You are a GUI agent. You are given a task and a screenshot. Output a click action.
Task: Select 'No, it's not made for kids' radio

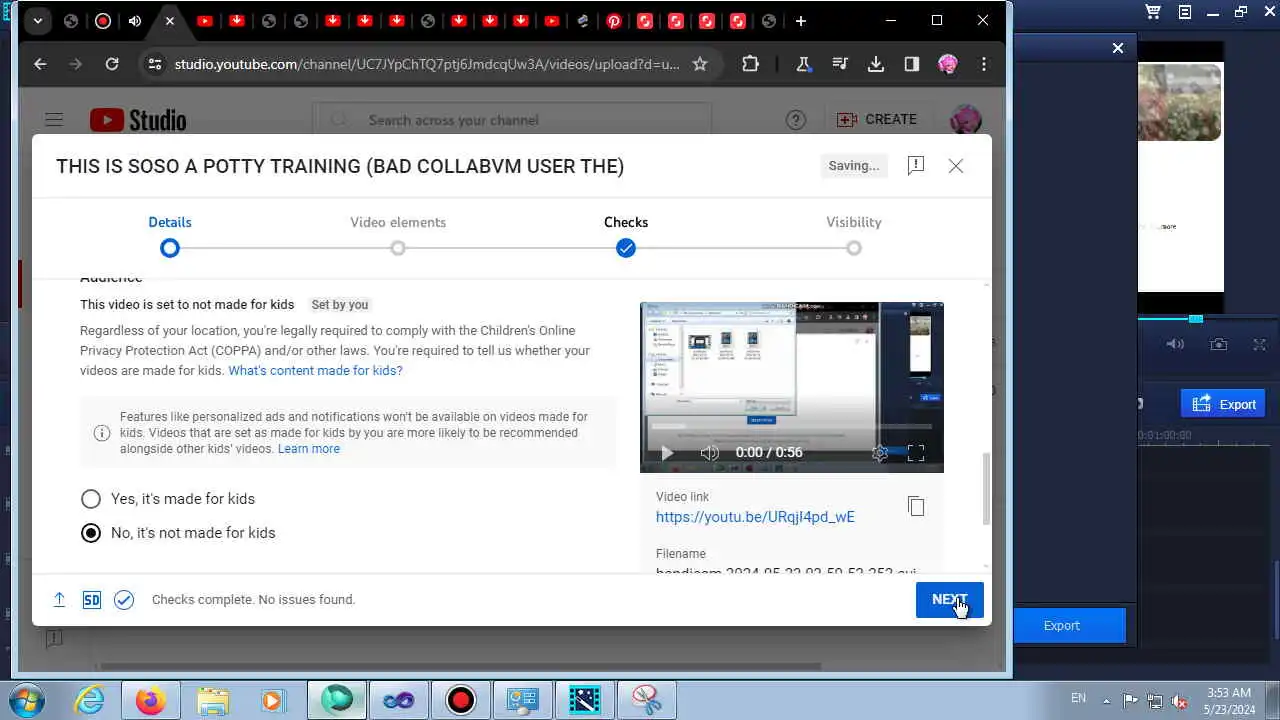(91, 533)
